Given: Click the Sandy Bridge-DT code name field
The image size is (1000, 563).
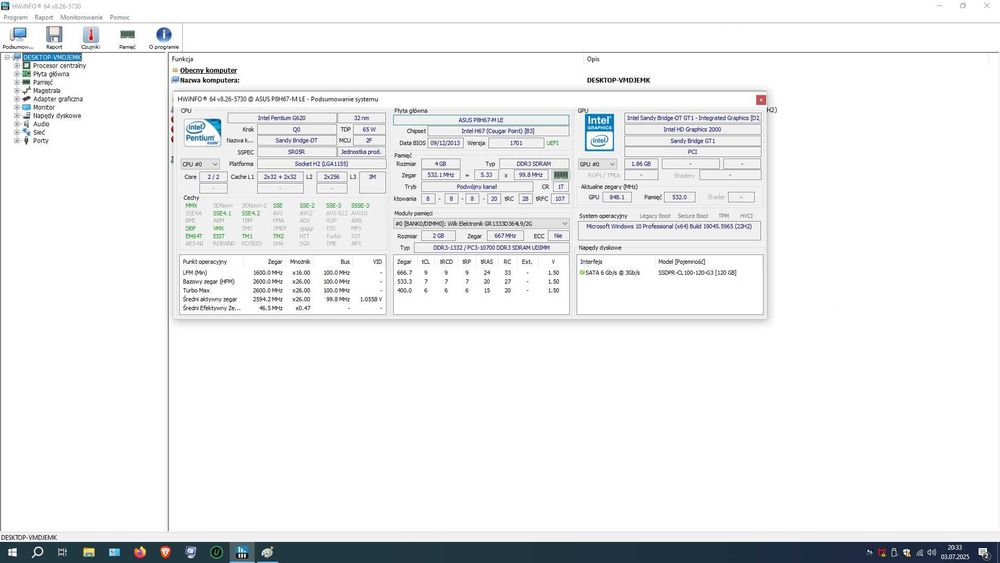Looking at the screenshot, I should (x=297, y=140).
